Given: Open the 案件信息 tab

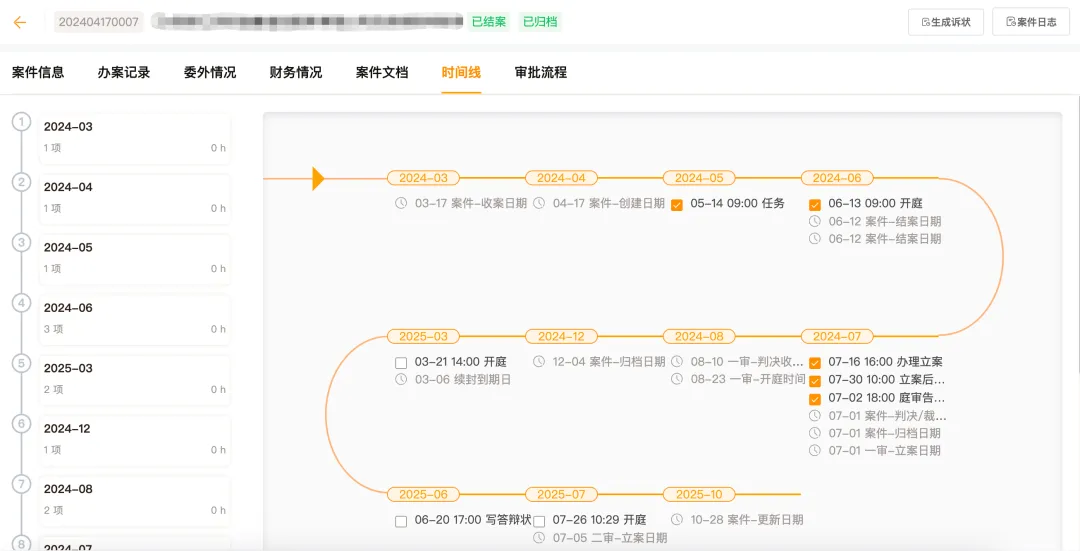Looking at the screenshot, I should tap(38, 72).
